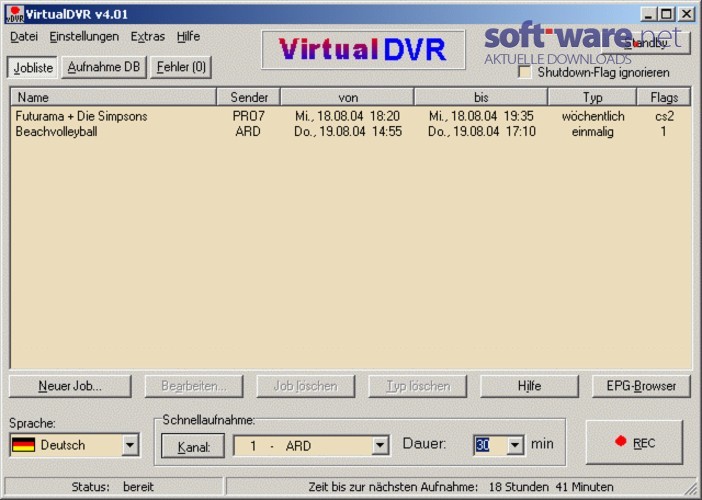Click end time 'Do., 19.08.04 17:10'
This screenshot has height=500, width=702.
point(481,132)
